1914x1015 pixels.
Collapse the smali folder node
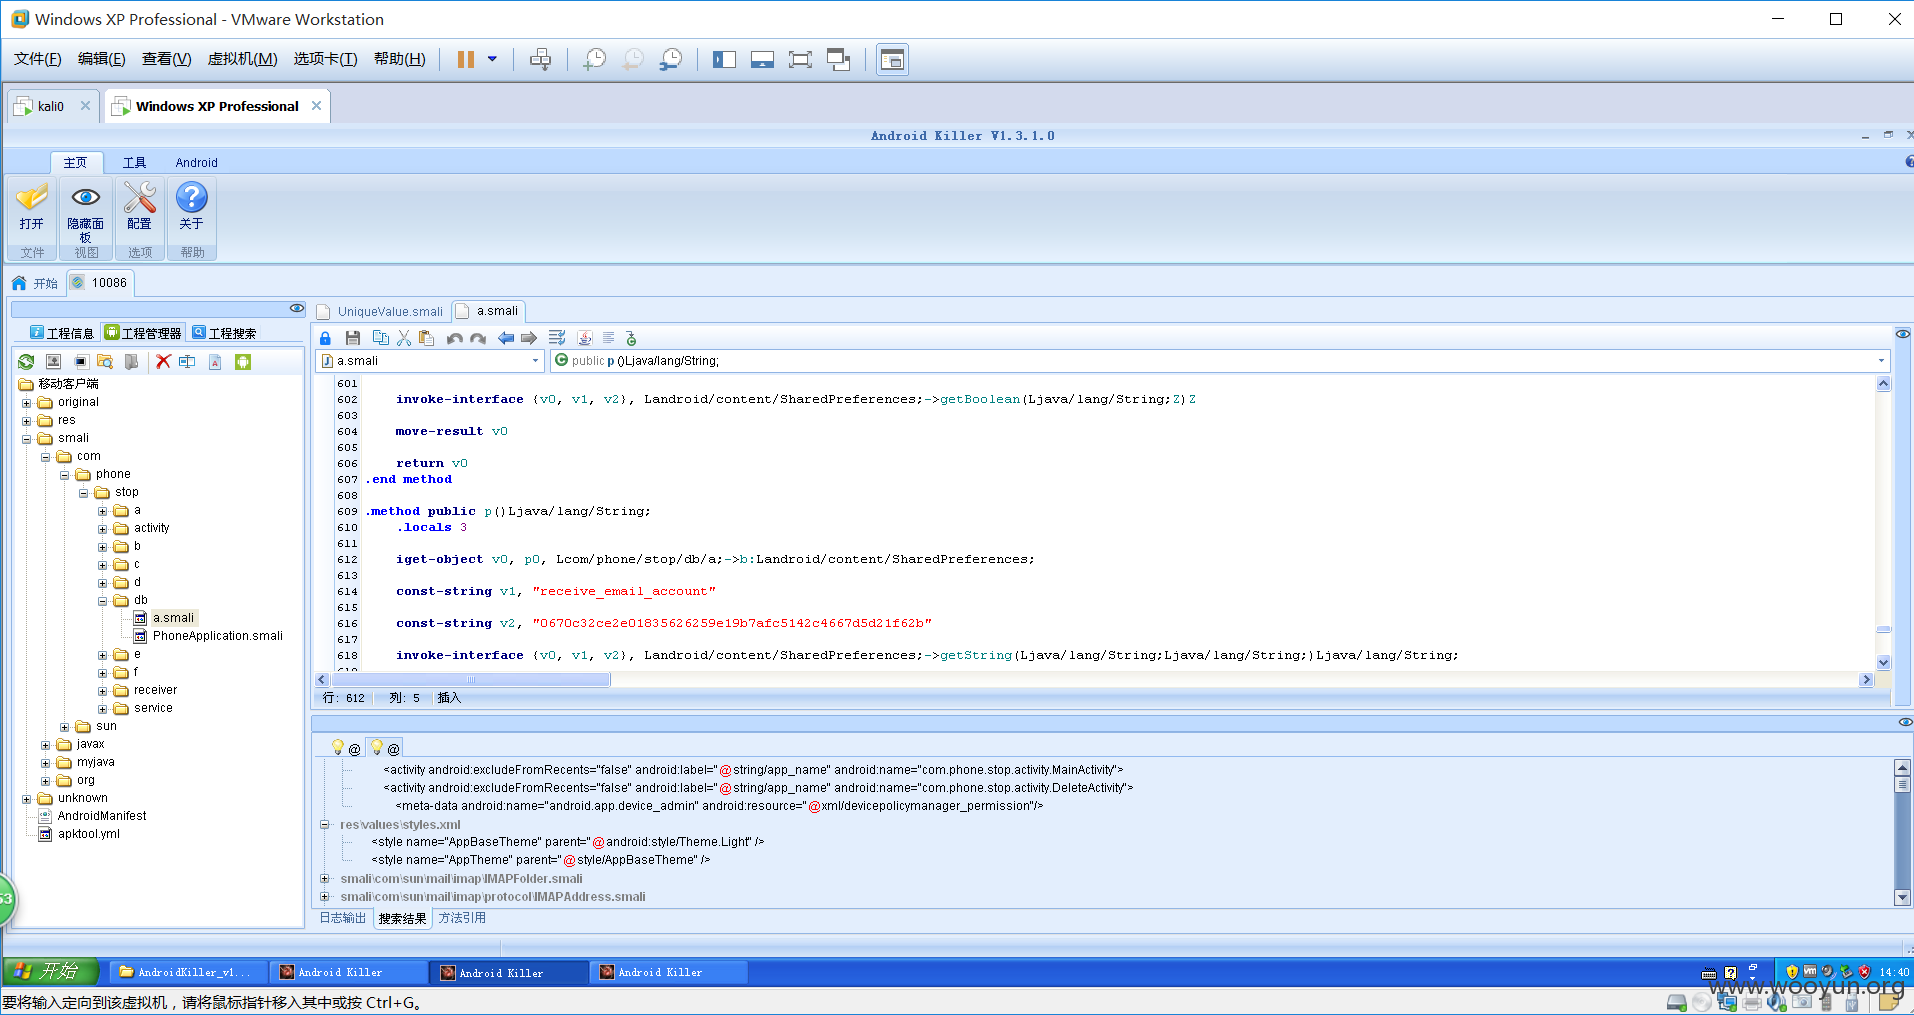(x=27, y=439)
